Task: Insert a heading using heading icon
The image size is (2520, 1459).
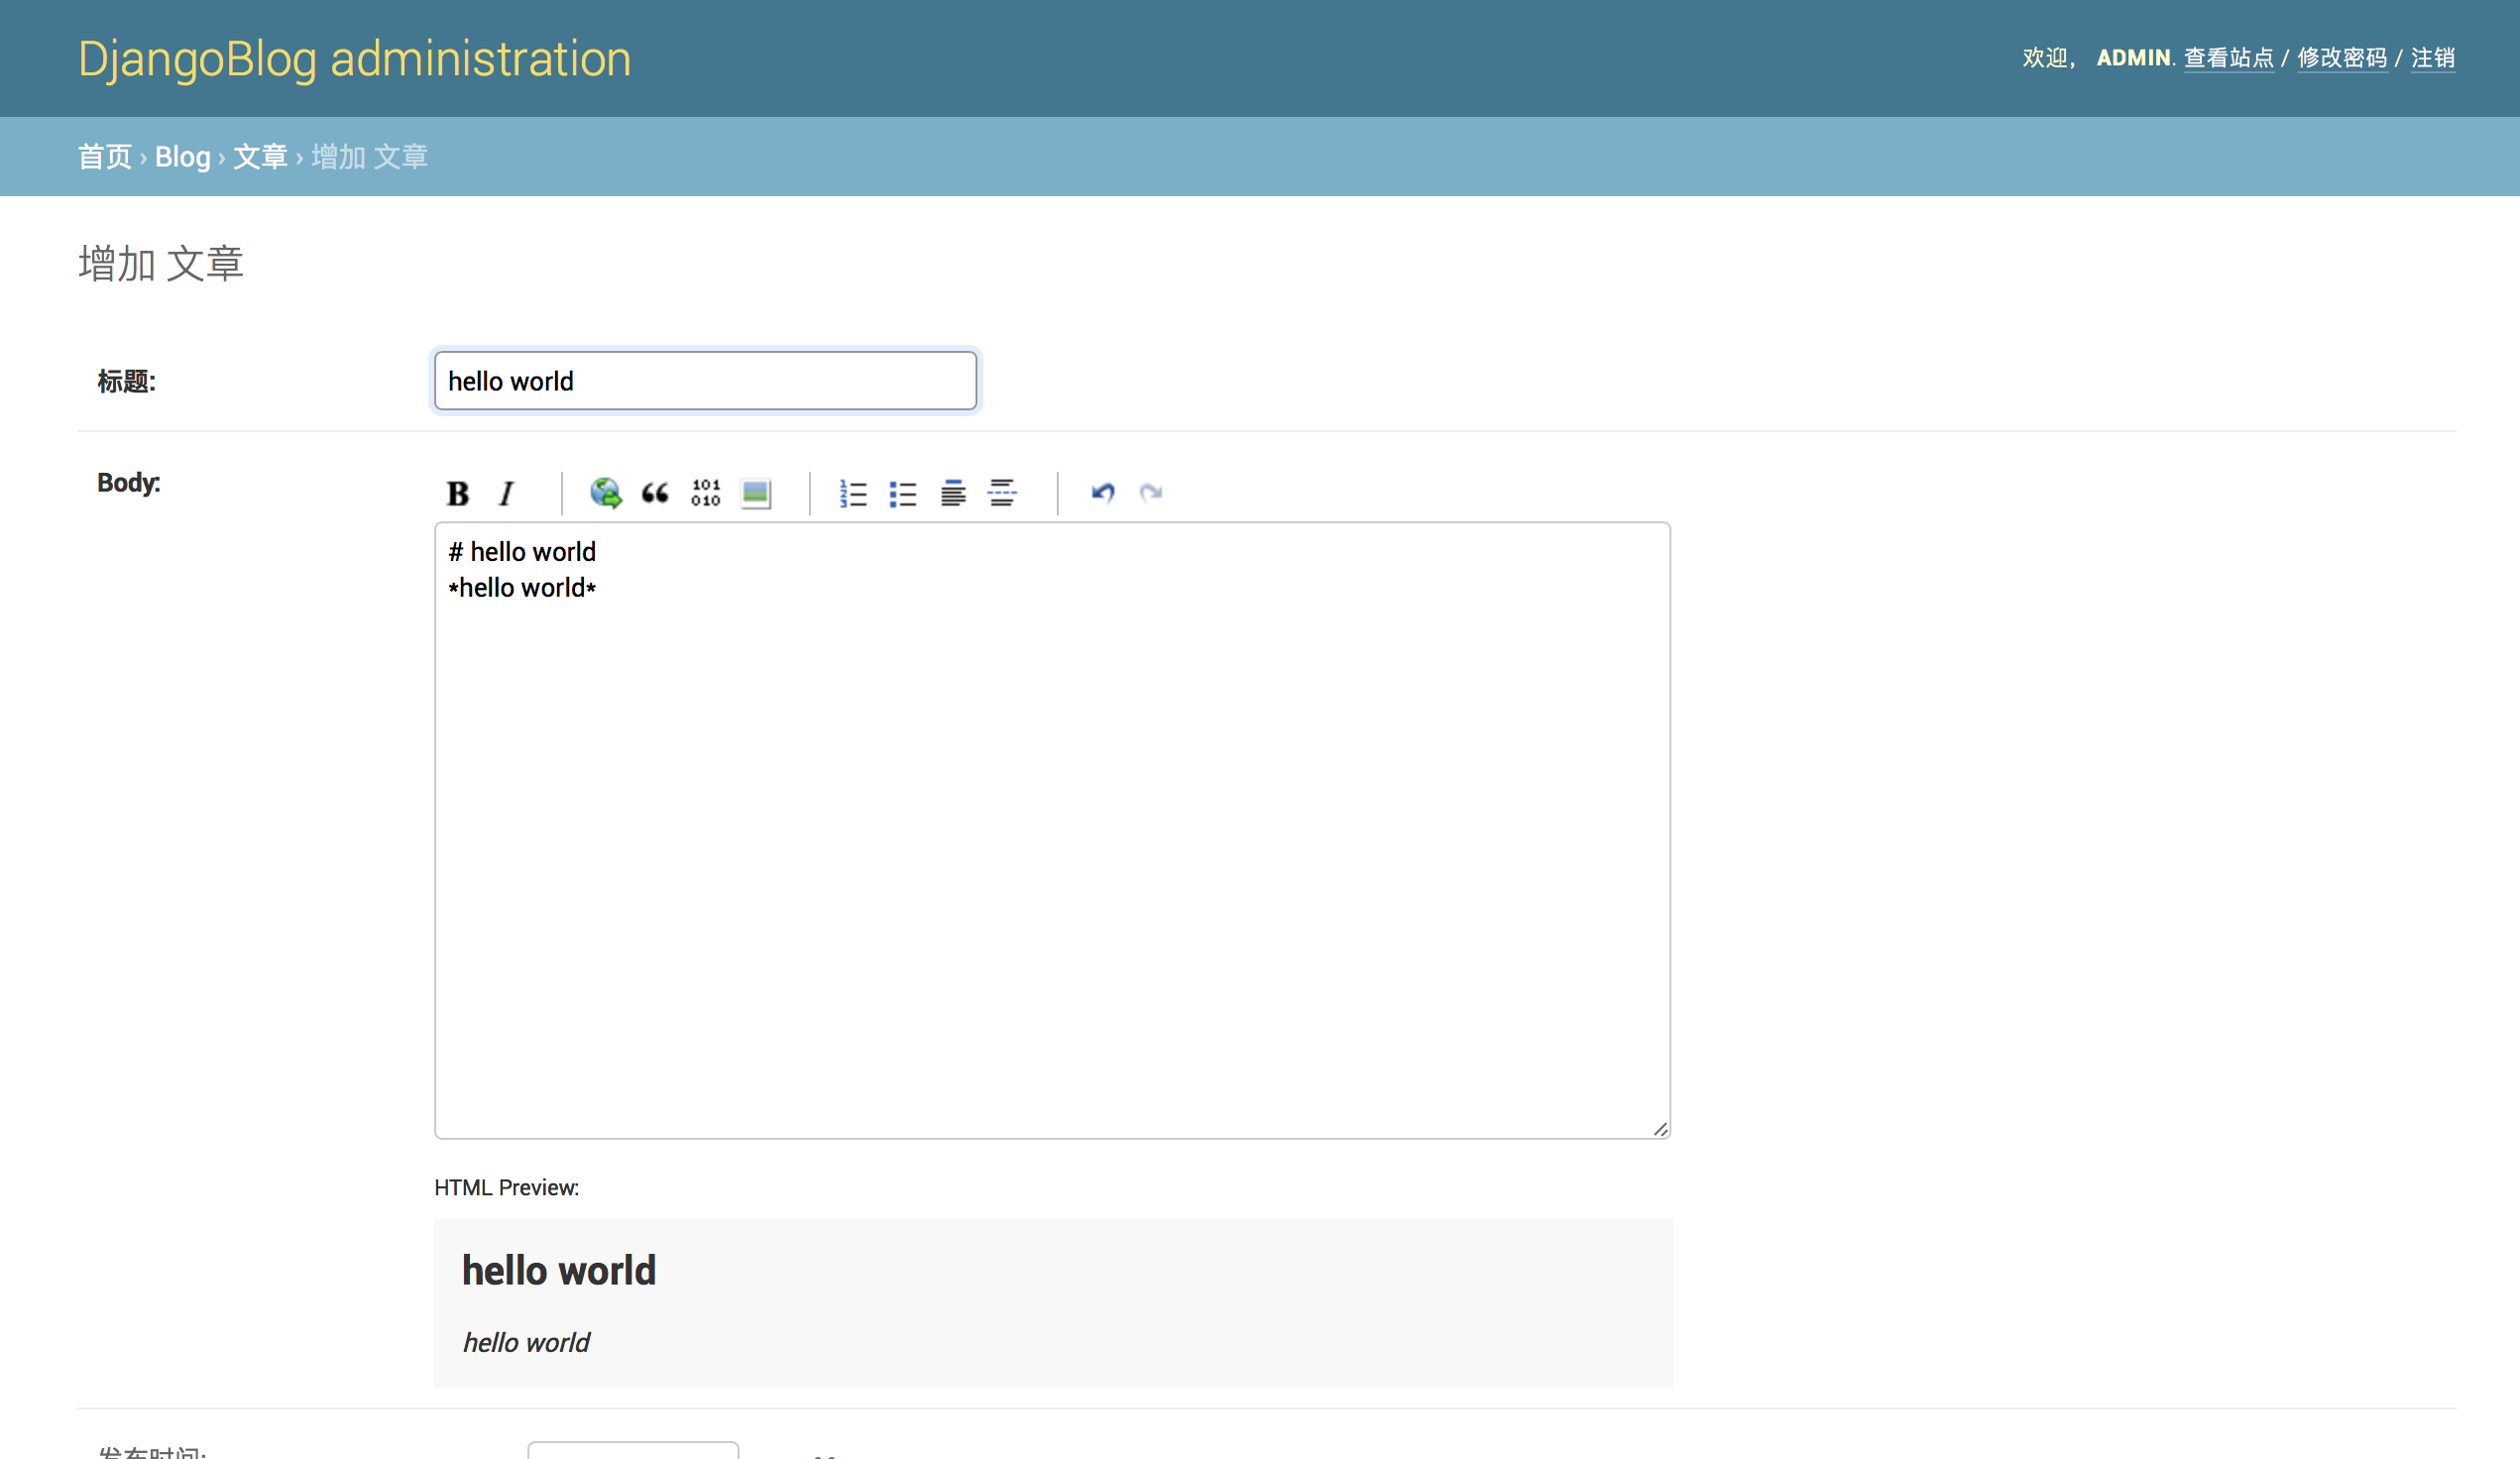Action: pos(953,493)
